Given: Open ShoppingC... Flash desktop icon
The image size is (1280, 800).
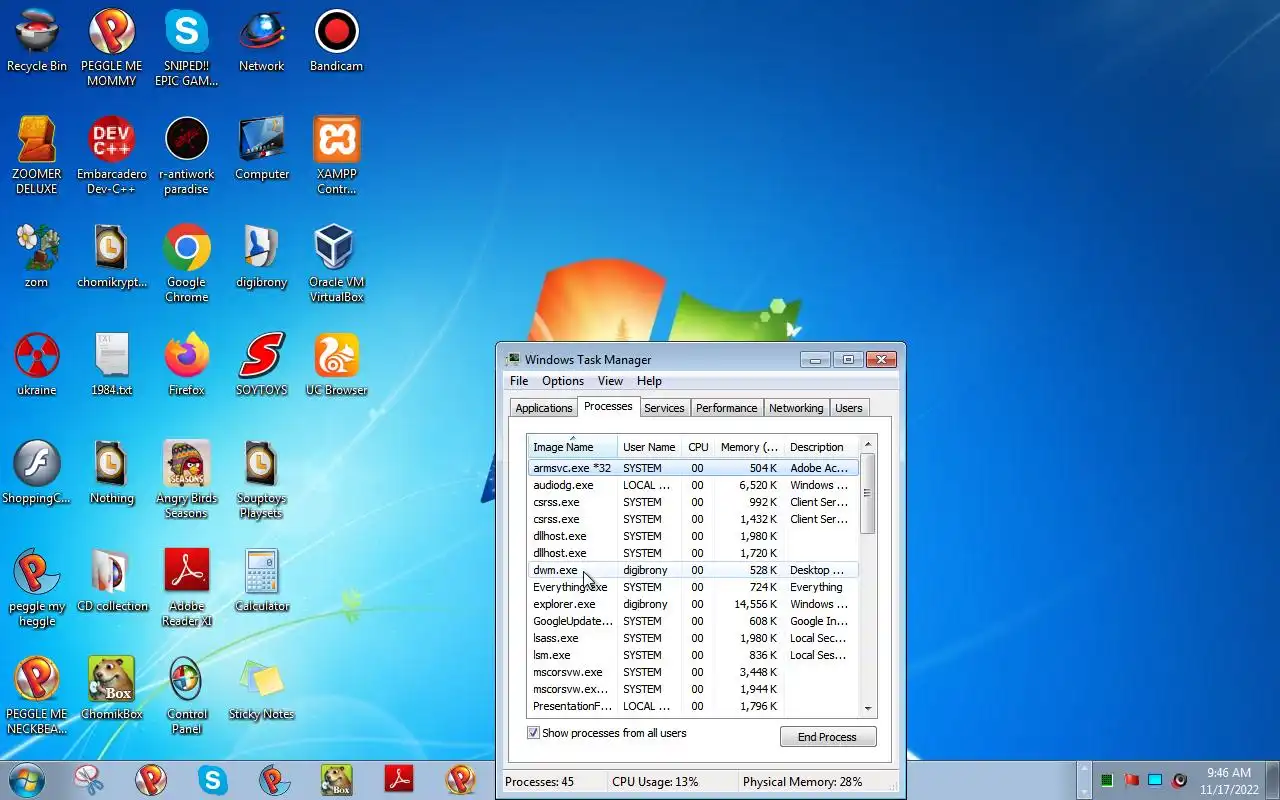Looking at the screenshot, I should 37,474.
